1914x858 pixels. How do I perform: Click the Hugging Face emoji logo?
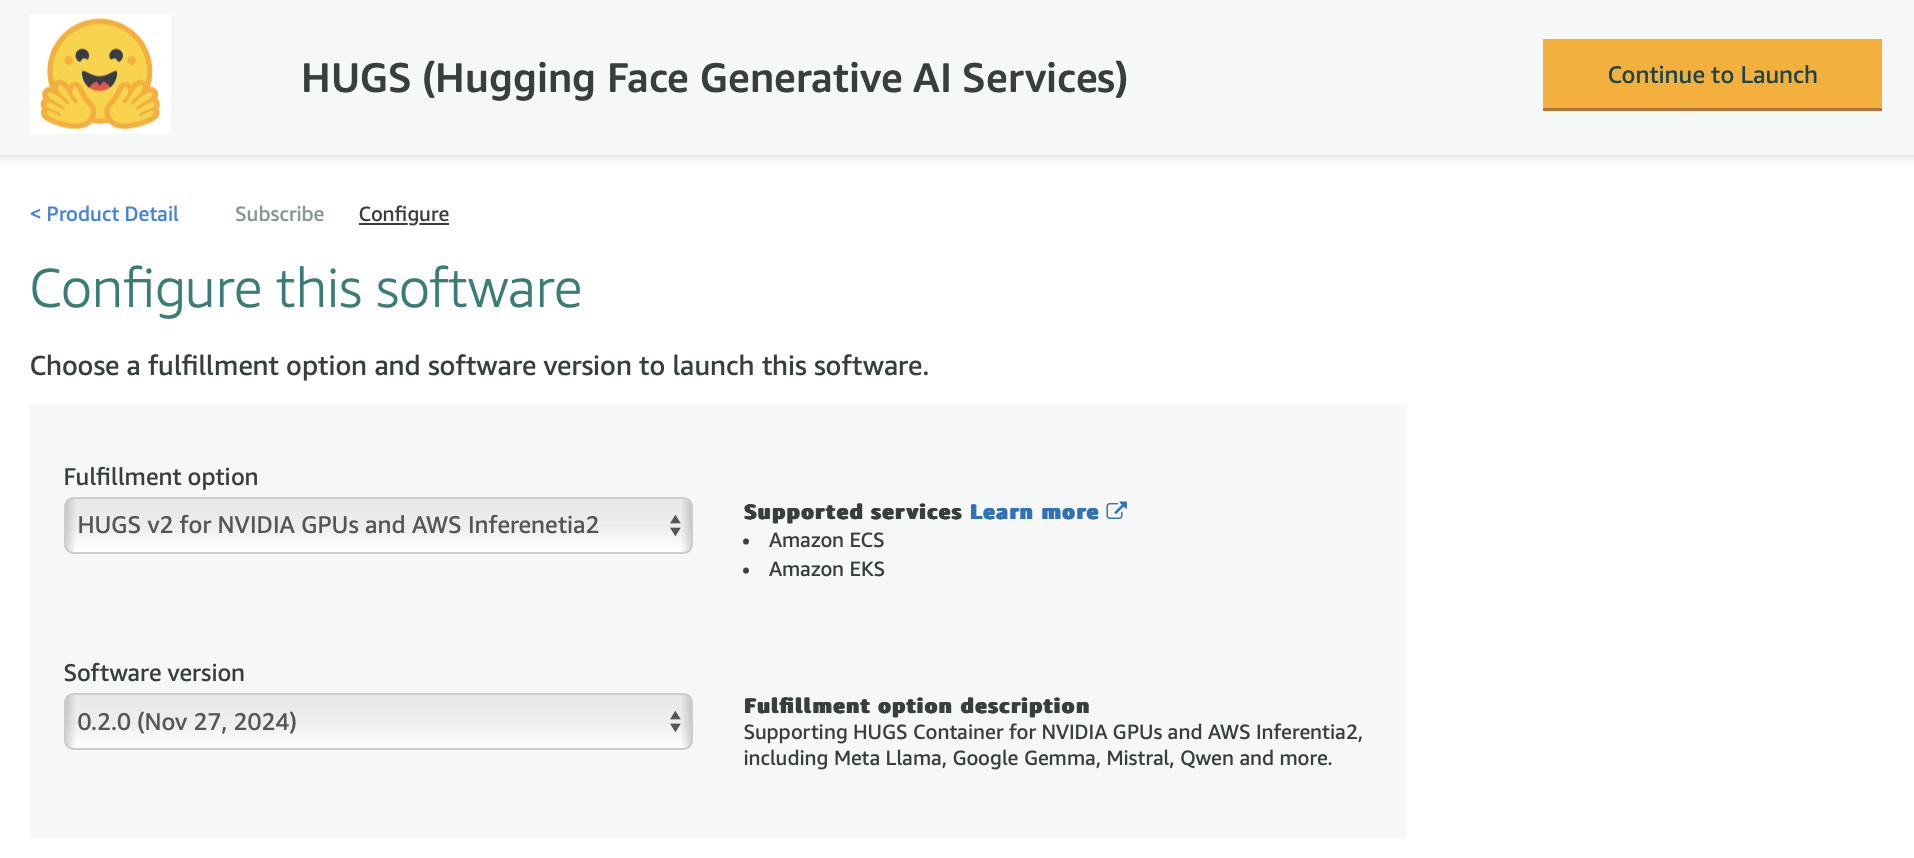pyautogui.click(x=100, y=75)
